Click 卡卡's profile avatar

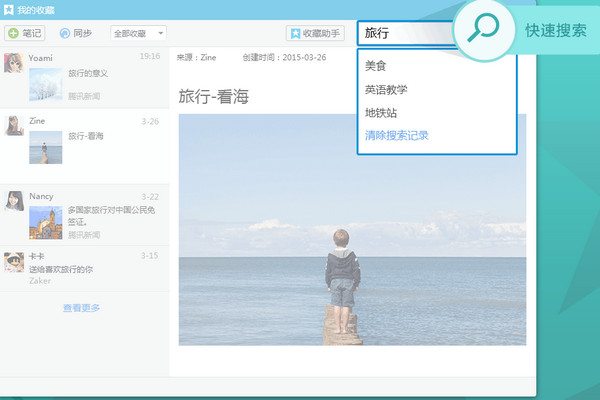click(x=14, y=262)
